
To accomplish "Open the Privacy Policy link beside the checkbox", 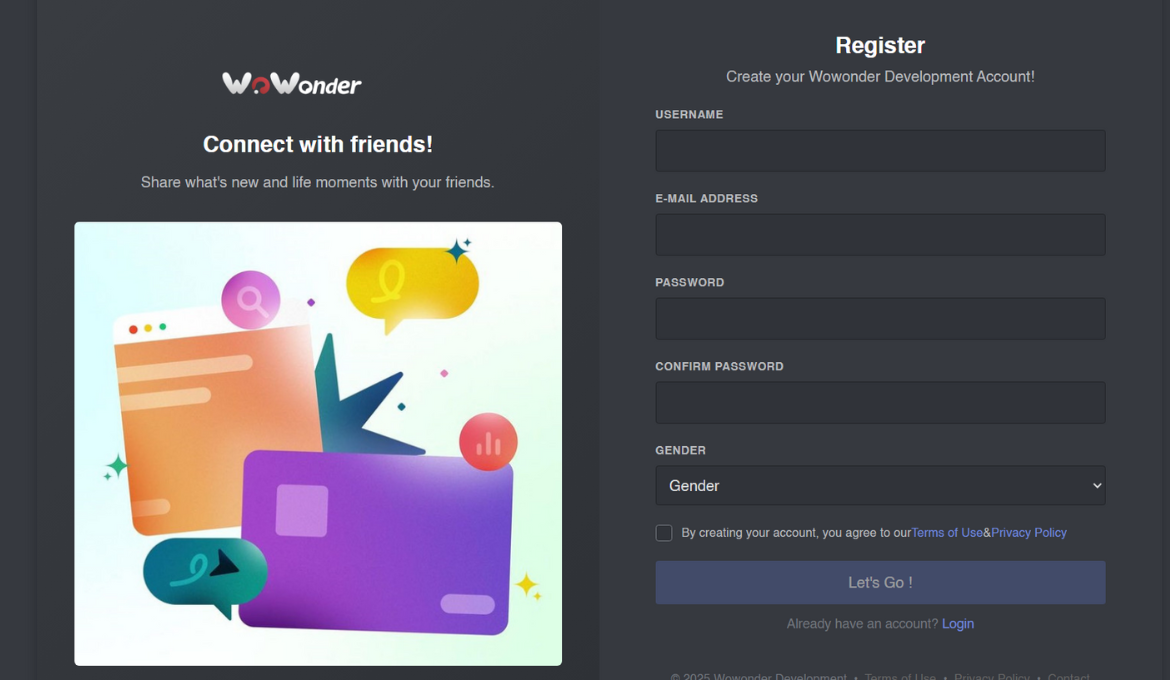I will [1029, 533].
